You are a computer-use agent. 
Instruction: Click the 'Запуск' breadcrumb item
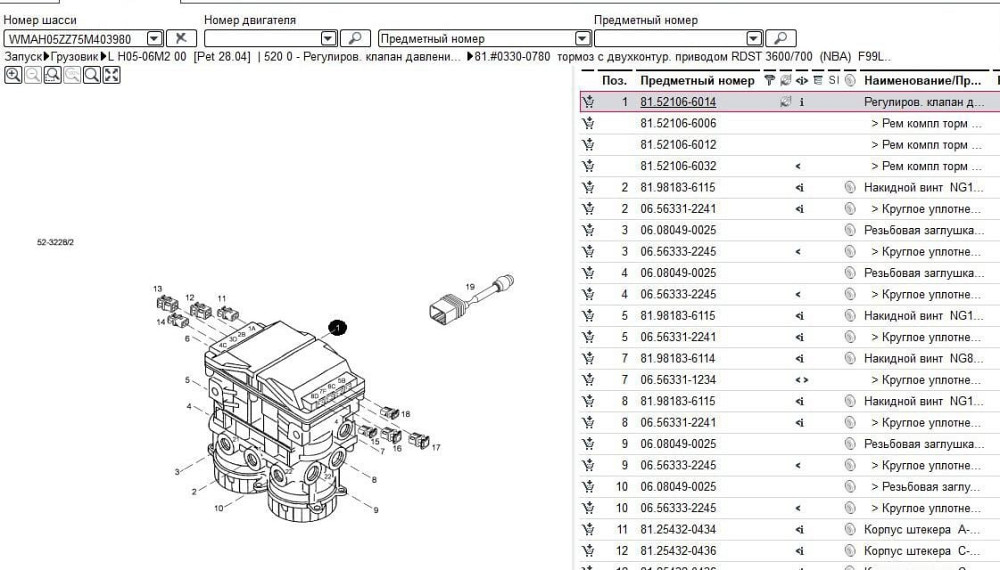tap(23, 57)
